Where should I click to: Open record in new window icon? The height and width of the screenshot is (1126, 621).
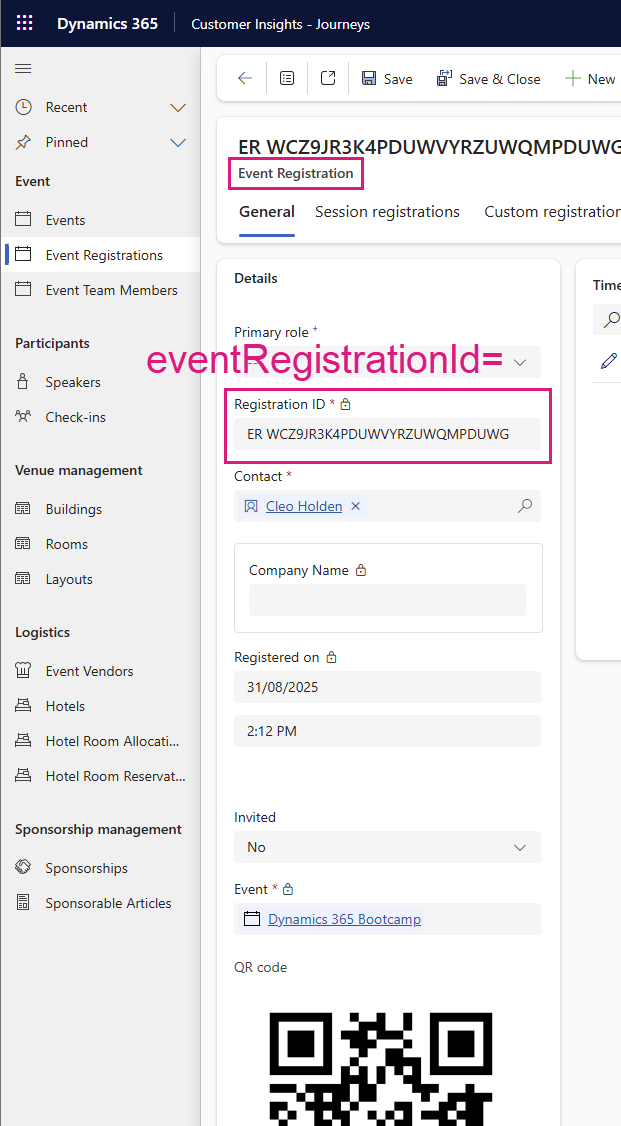(328, 78)
